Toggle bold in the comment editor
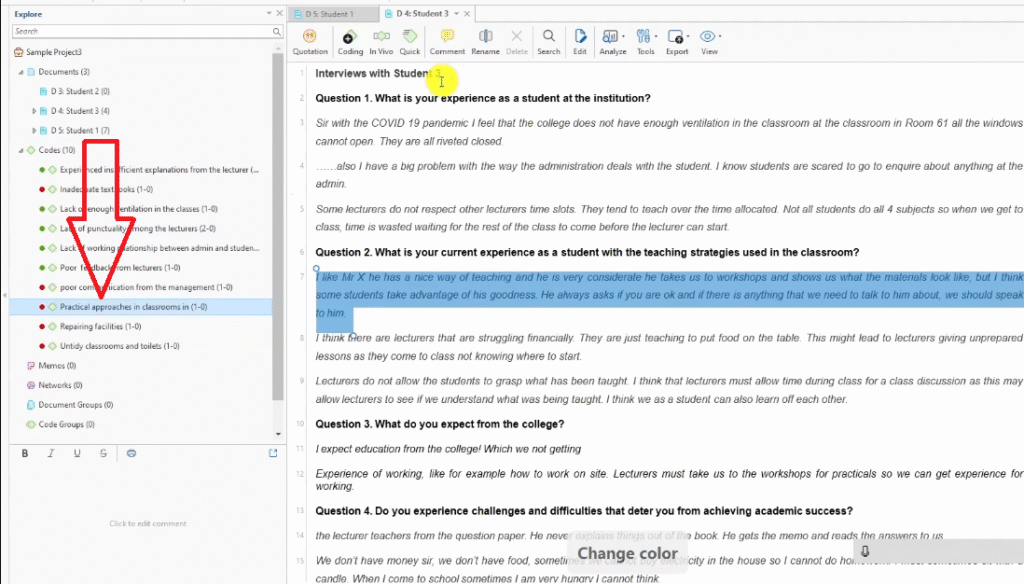 [25, 453]
